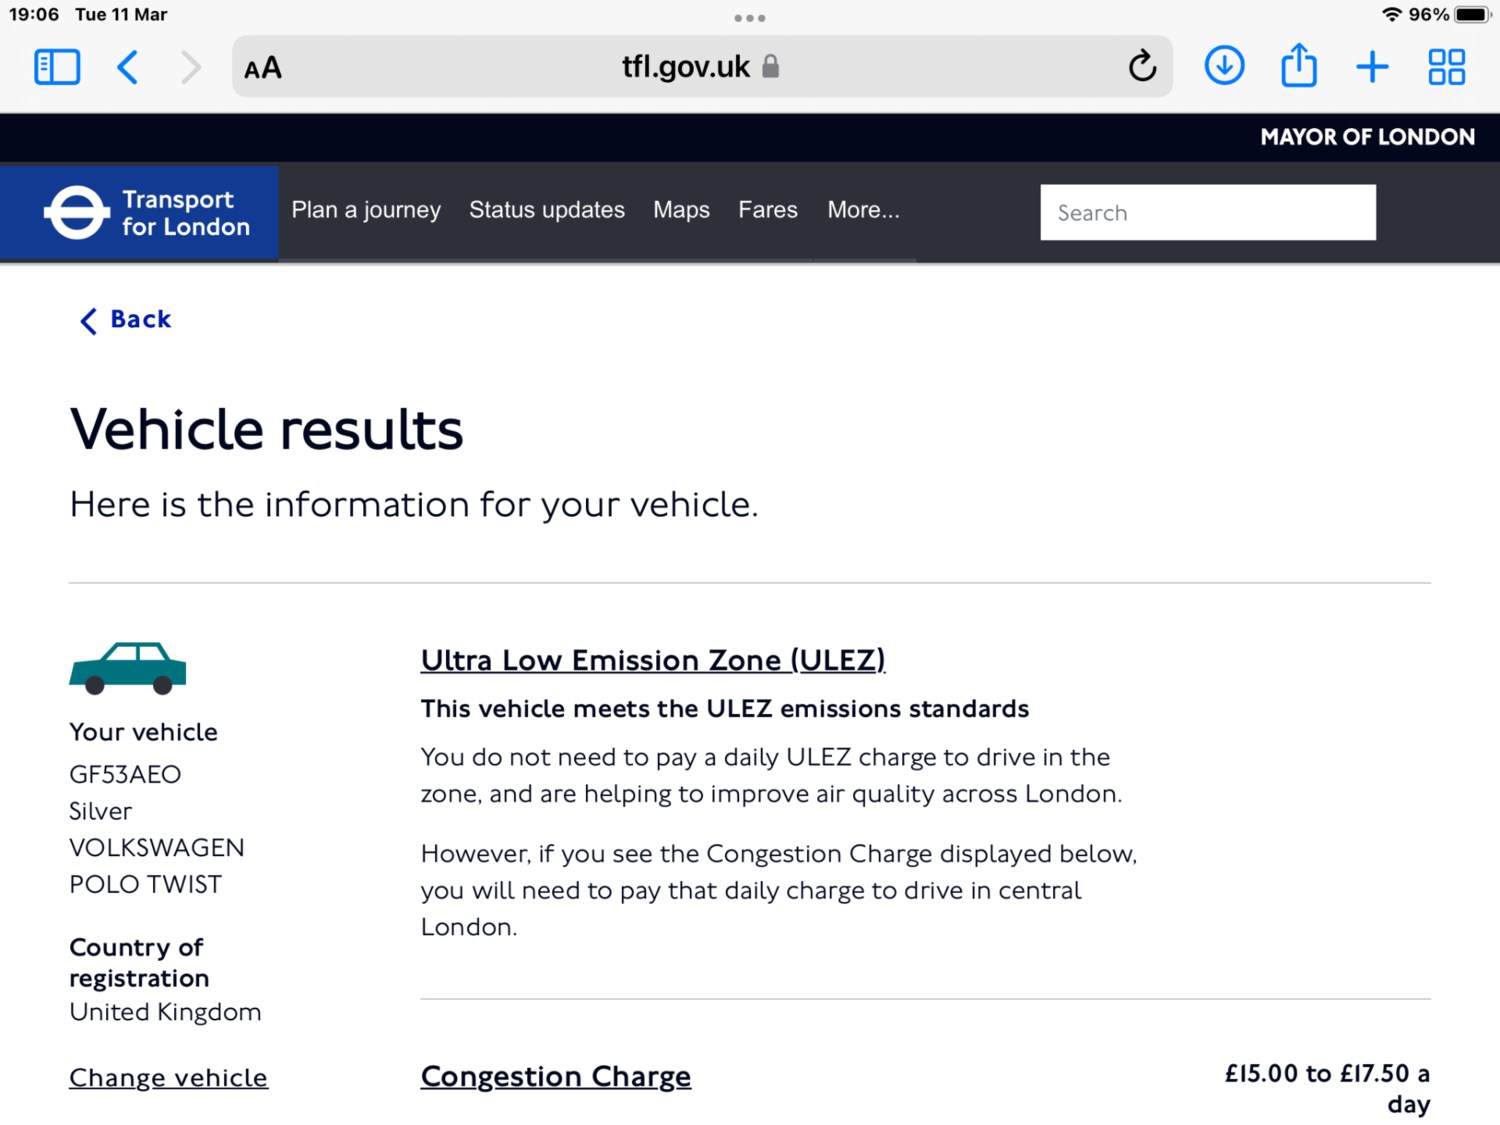
Task: Show tab overview grid icon
Action: click(1446, 67)
